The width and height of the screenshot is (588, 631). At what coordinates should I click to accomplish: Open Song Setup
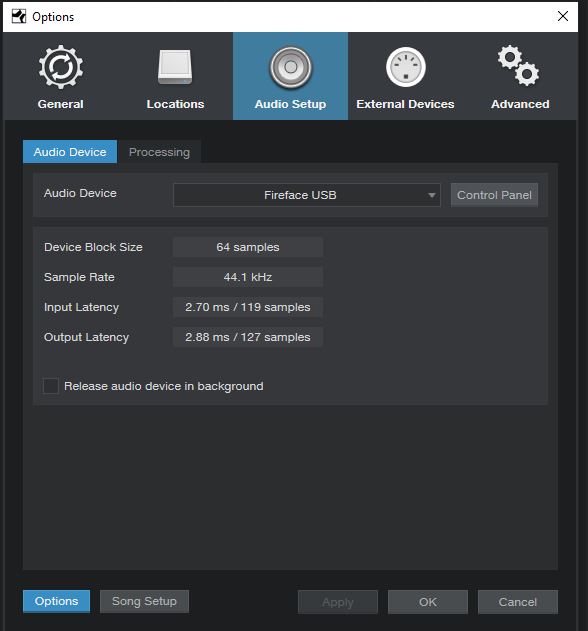coord(144,601)
